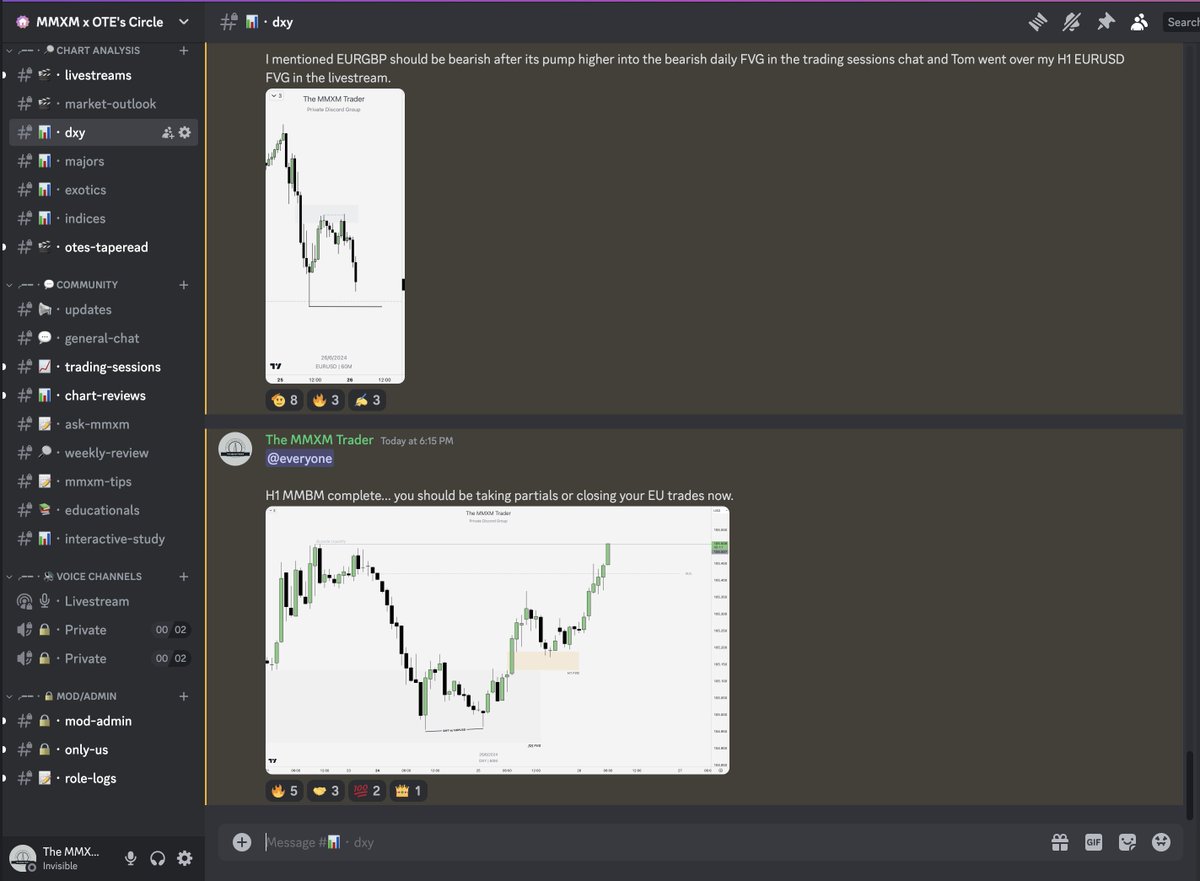1200x881 pixels.
Task: Open the GIF picker
Action: pos(1094,842)
